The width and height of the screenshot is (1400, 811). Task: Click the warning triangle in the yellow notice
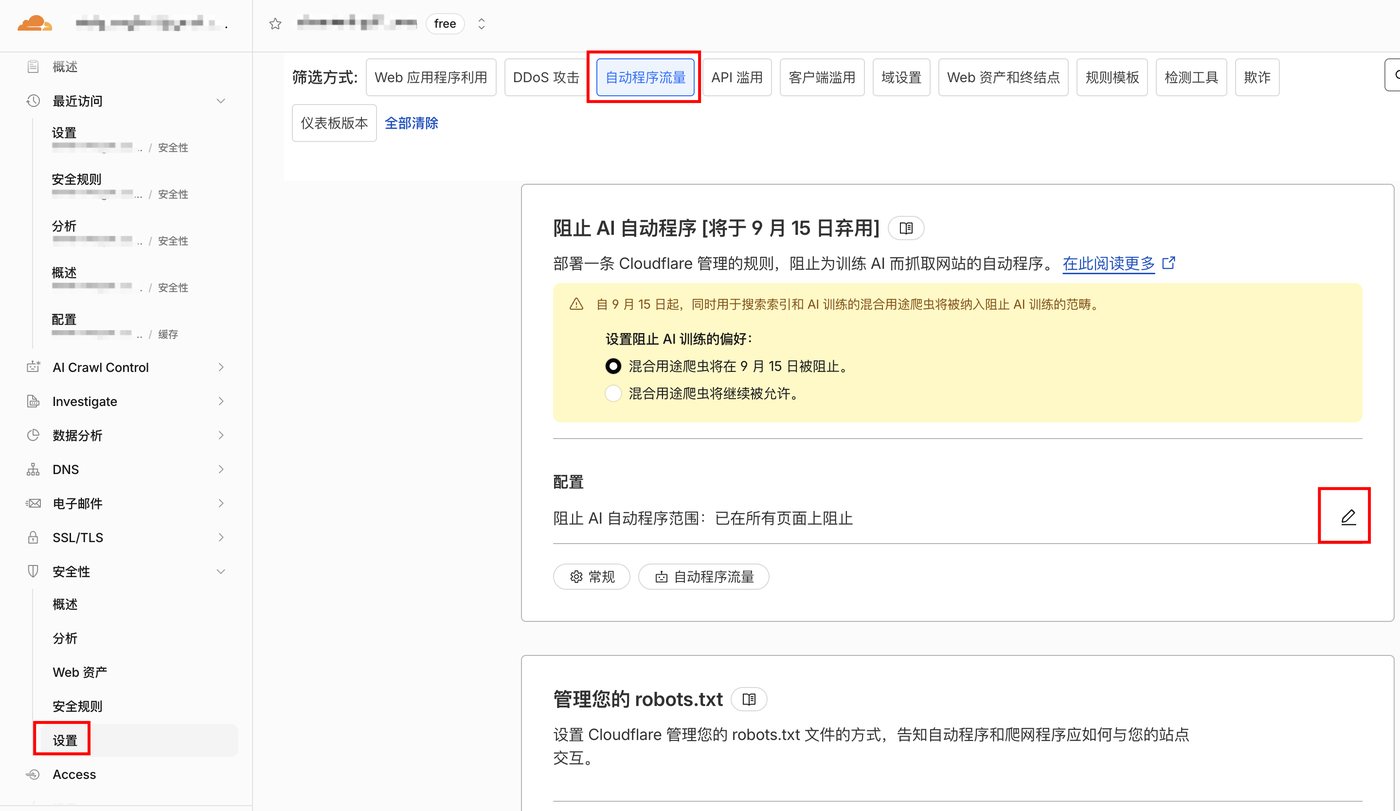[577, 304]
